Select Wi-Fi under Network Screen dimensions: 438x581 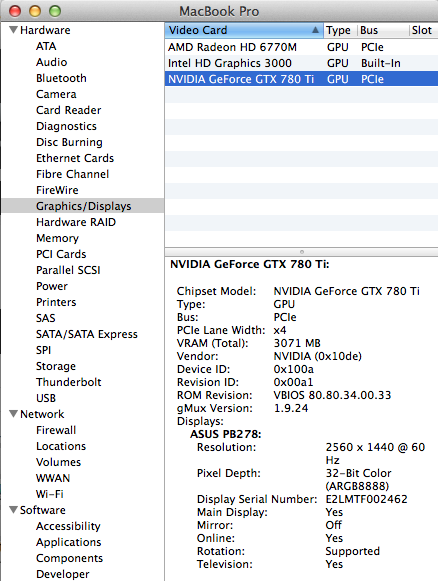tap(50, 494)
